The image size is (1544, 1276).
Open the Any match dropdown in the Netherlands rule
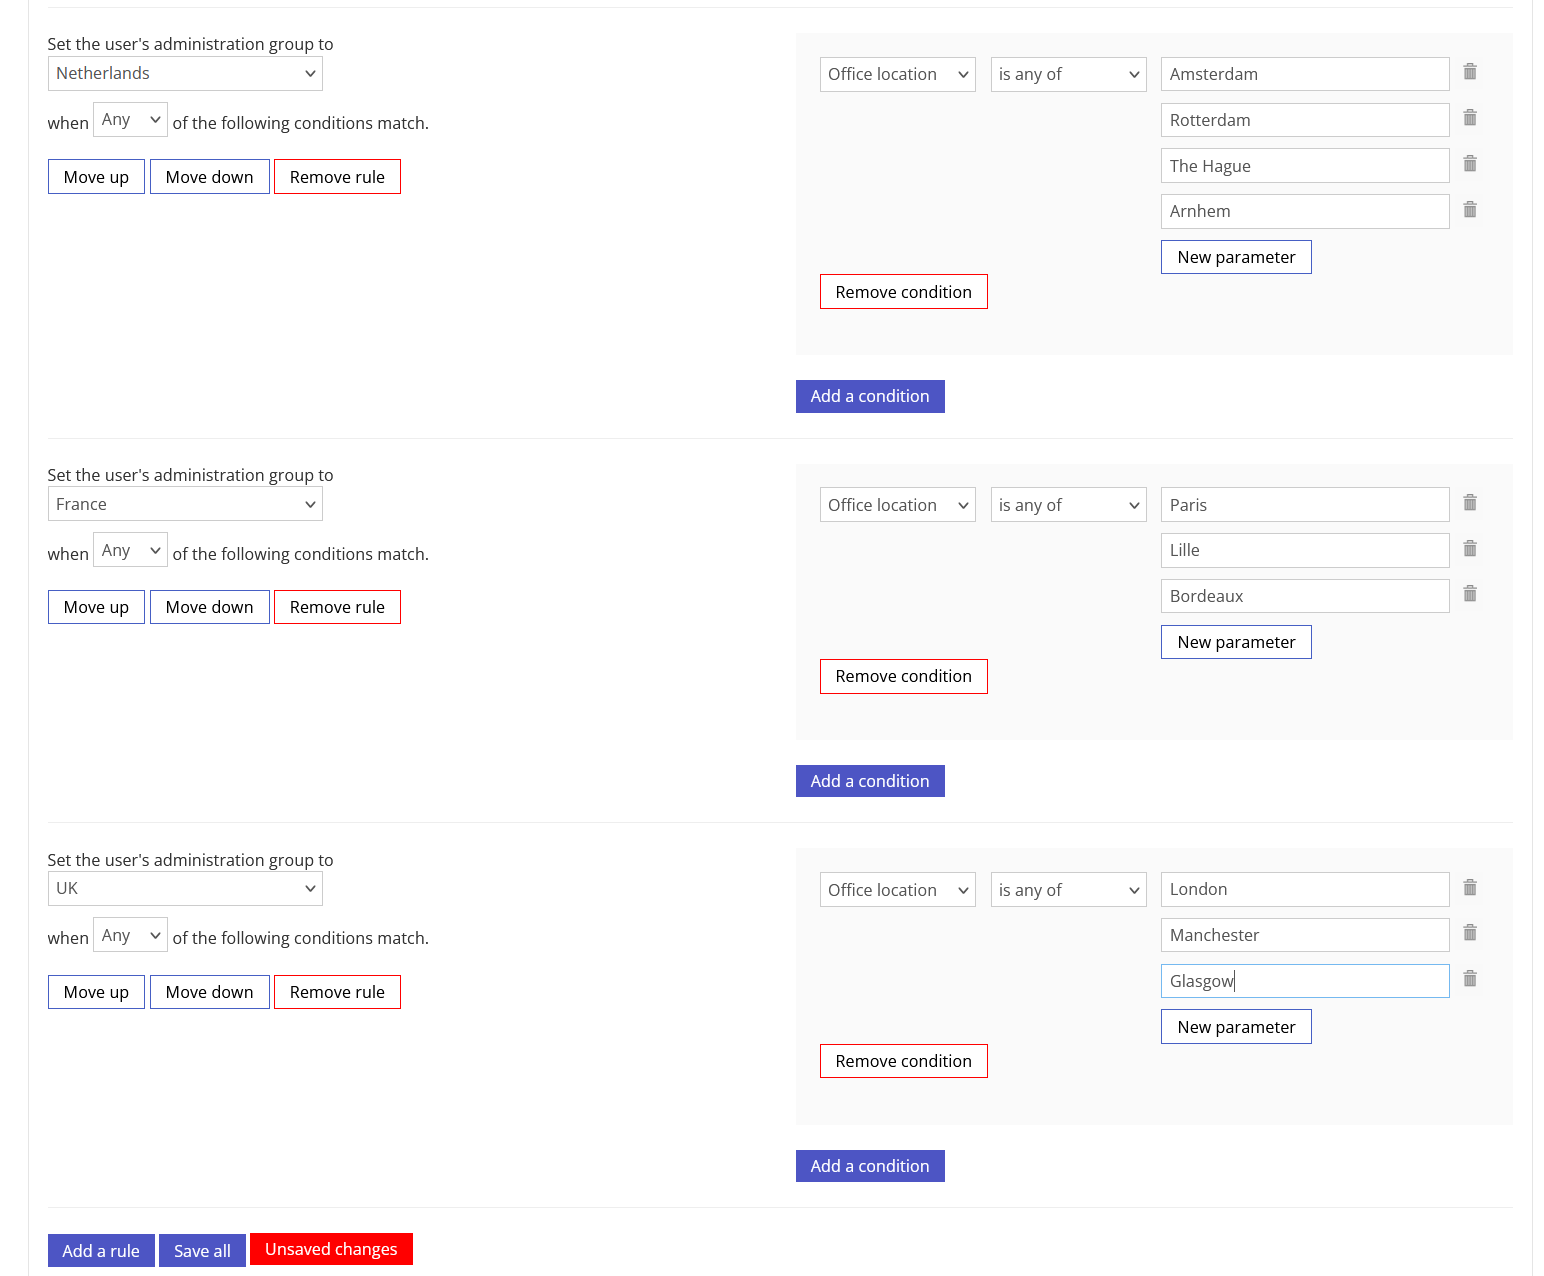click(x=130, y=120)
